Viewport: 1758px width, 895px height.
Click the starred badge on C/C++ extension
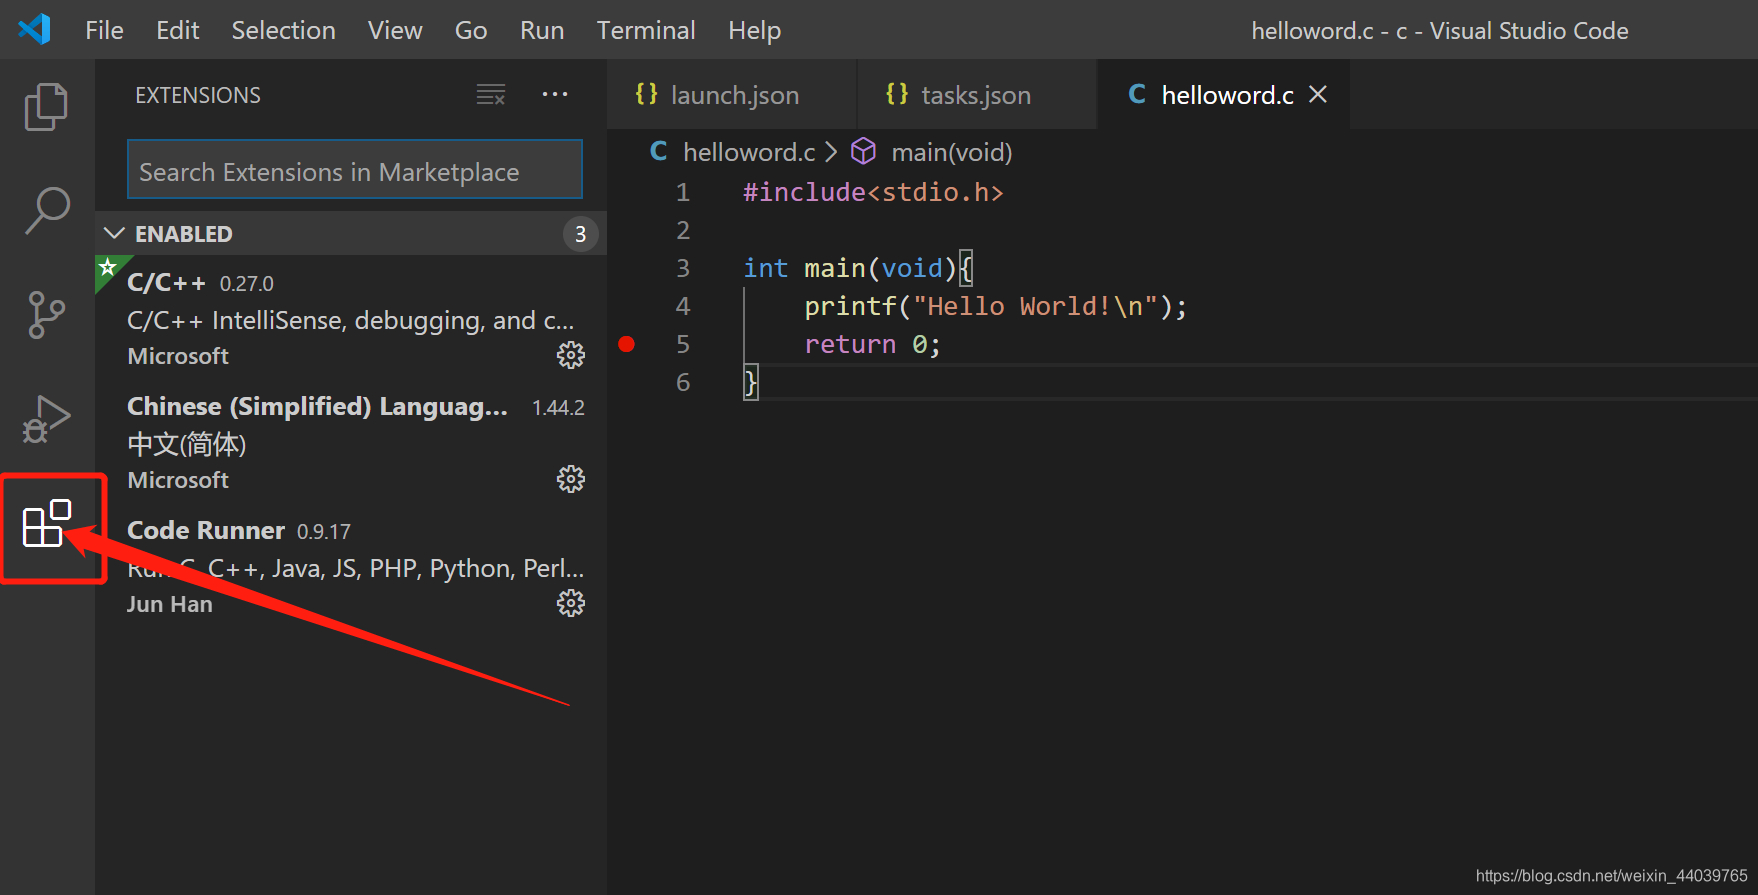pyautogui.click(x=108, y=268)
